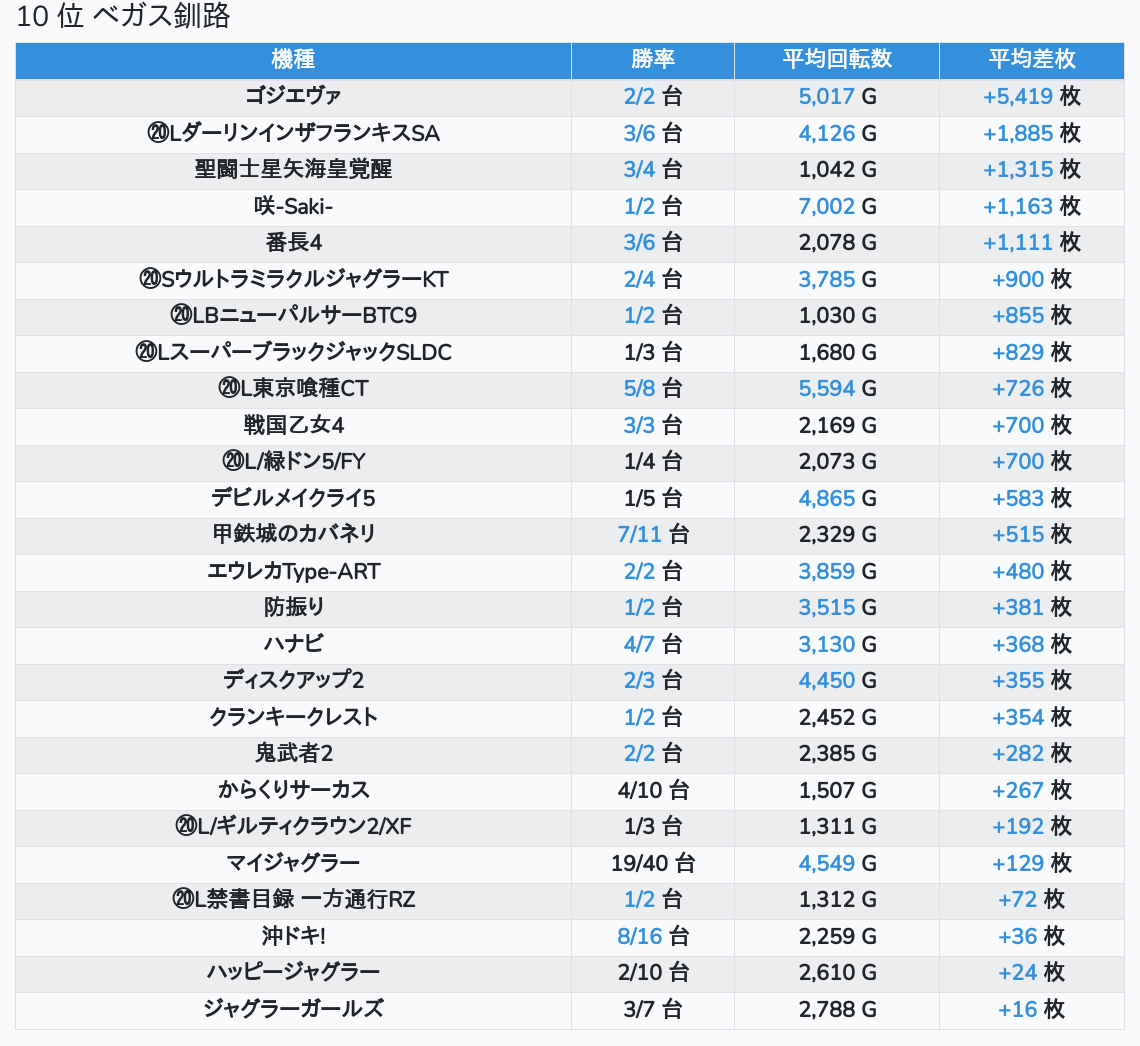The width and height of the screenshot is (1140, 1046).
Task: Click エウレカType-ART machine name
Action: pyautogui.click(x=293, y=571)
